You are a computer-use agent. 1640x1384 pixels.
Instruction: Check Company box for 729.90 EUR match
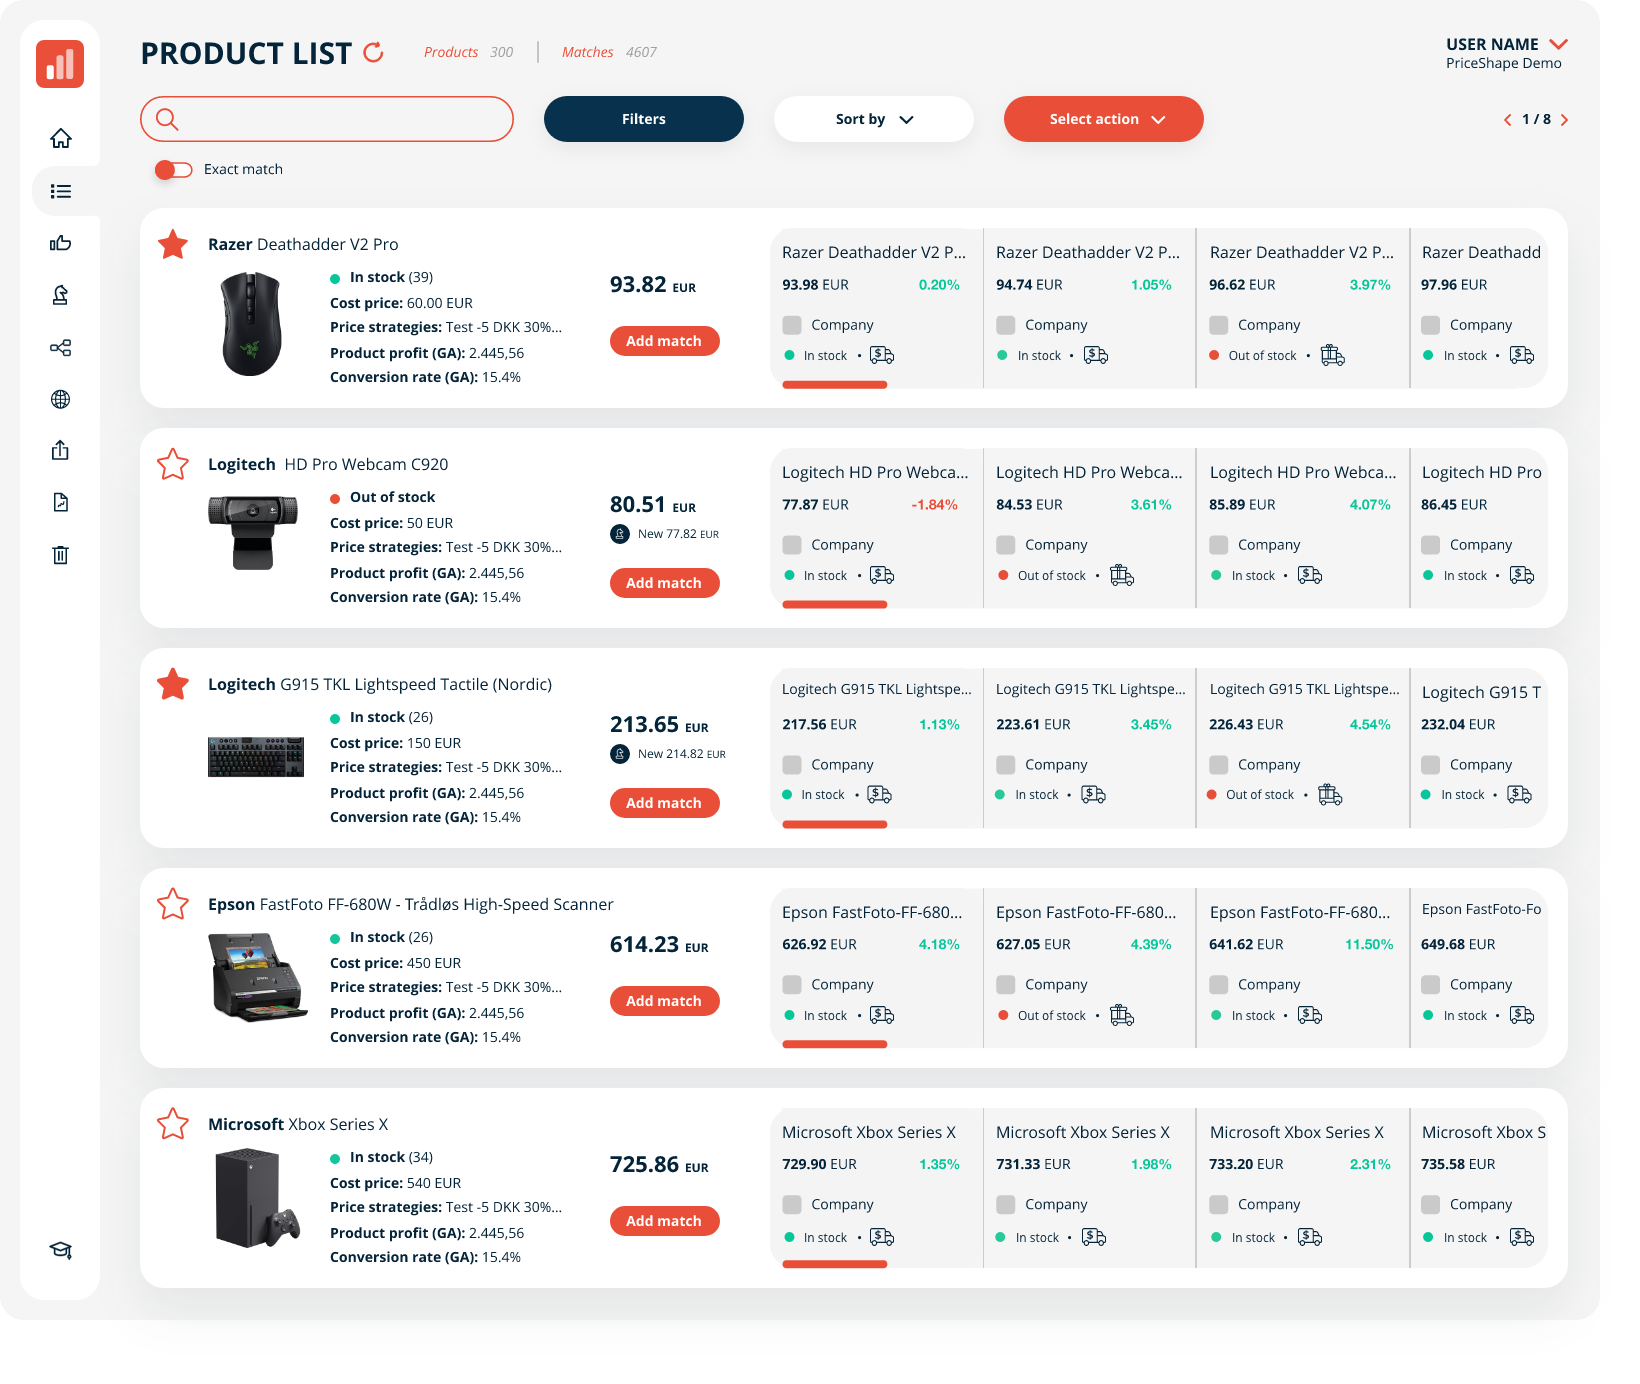(792, 1205)
